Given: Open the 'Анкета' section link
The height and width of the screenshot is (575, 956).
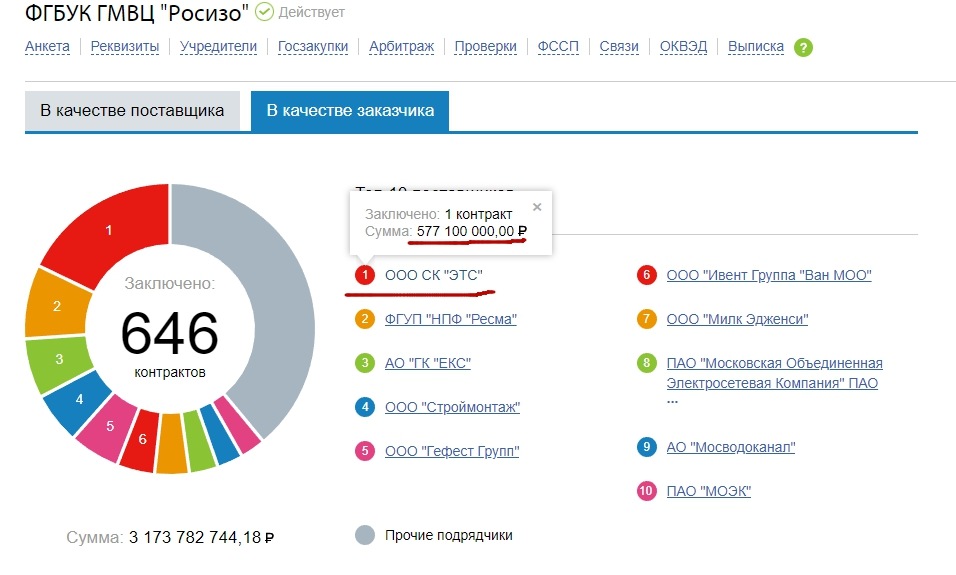Looking at the screenshot, I should coord(48,46).
